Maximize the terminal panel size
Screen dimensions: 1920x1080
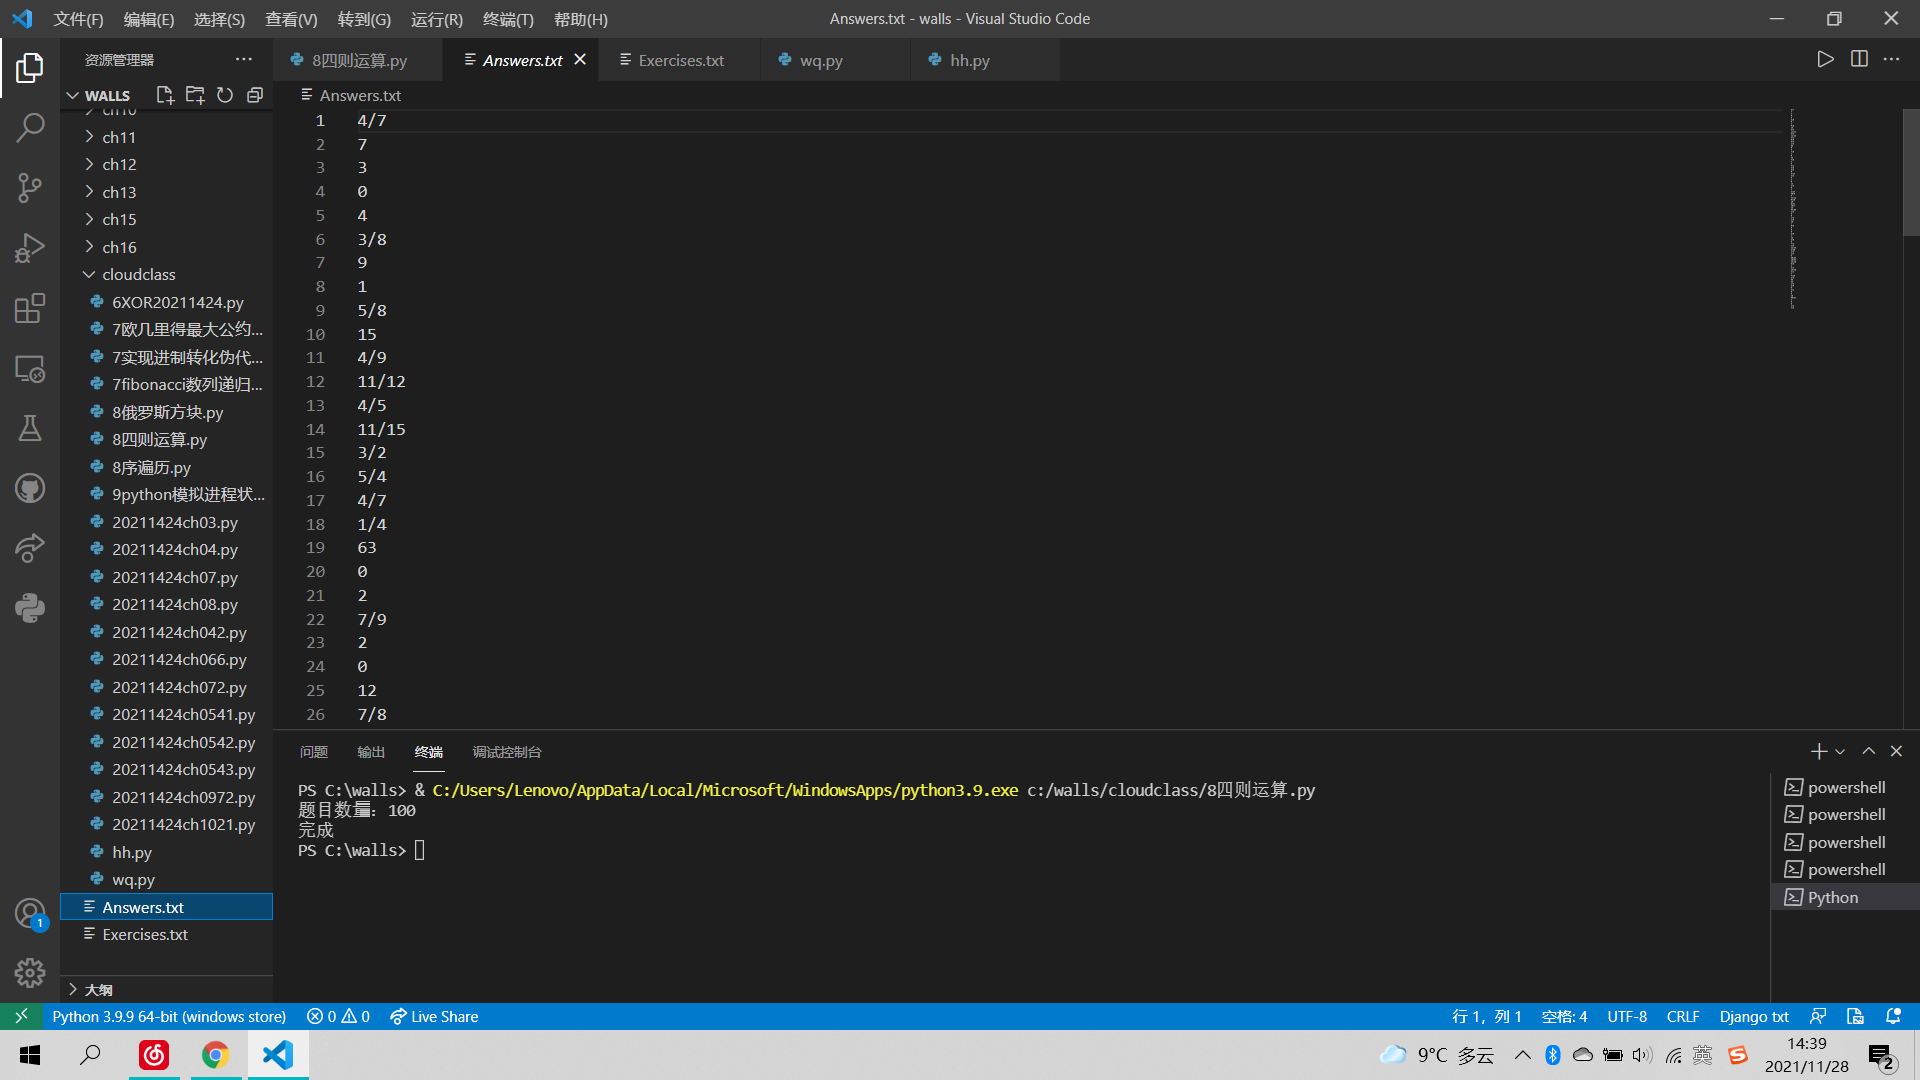pos(1868,751)
